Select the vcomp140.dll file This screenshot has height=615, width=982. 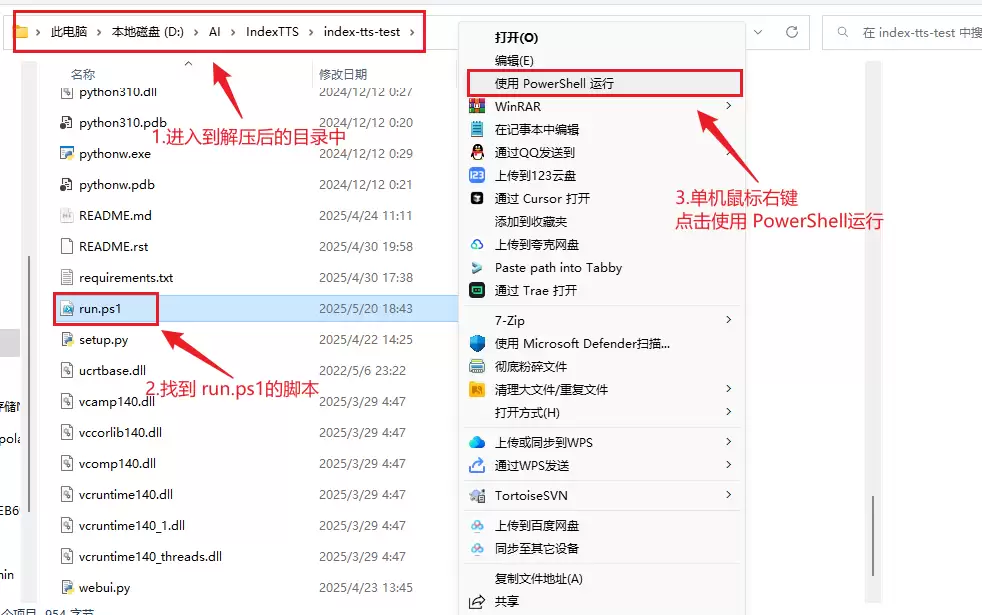point(117,463)
